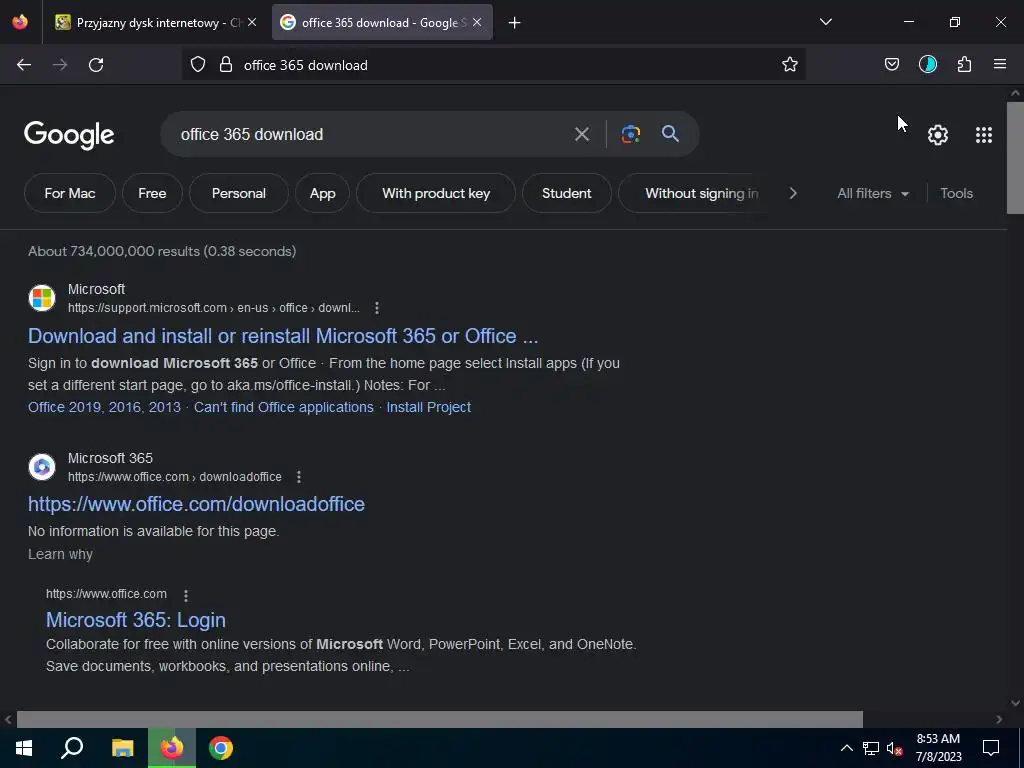Click the vertical scrollbar down arrow
The width and height of the screenshot is (1024, 768).
click(x=1015, y=703)
